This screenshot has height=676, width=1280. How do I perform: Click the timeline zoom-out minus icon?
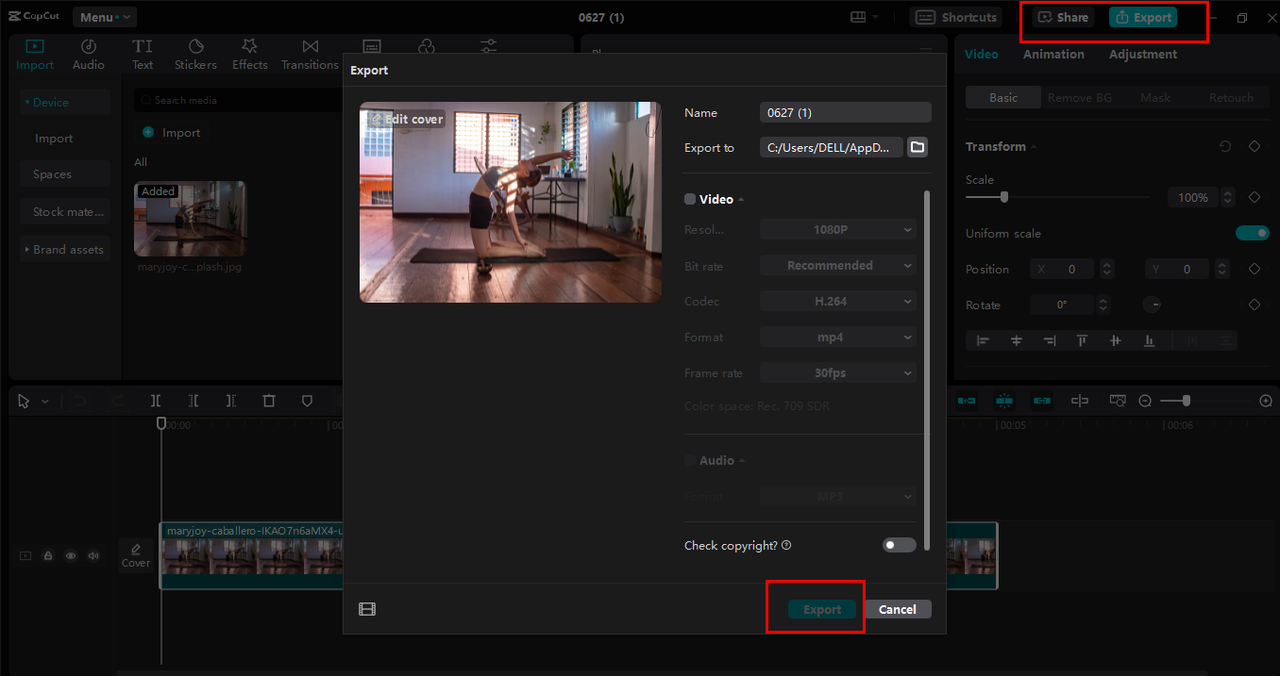[x=1146, y=400]
